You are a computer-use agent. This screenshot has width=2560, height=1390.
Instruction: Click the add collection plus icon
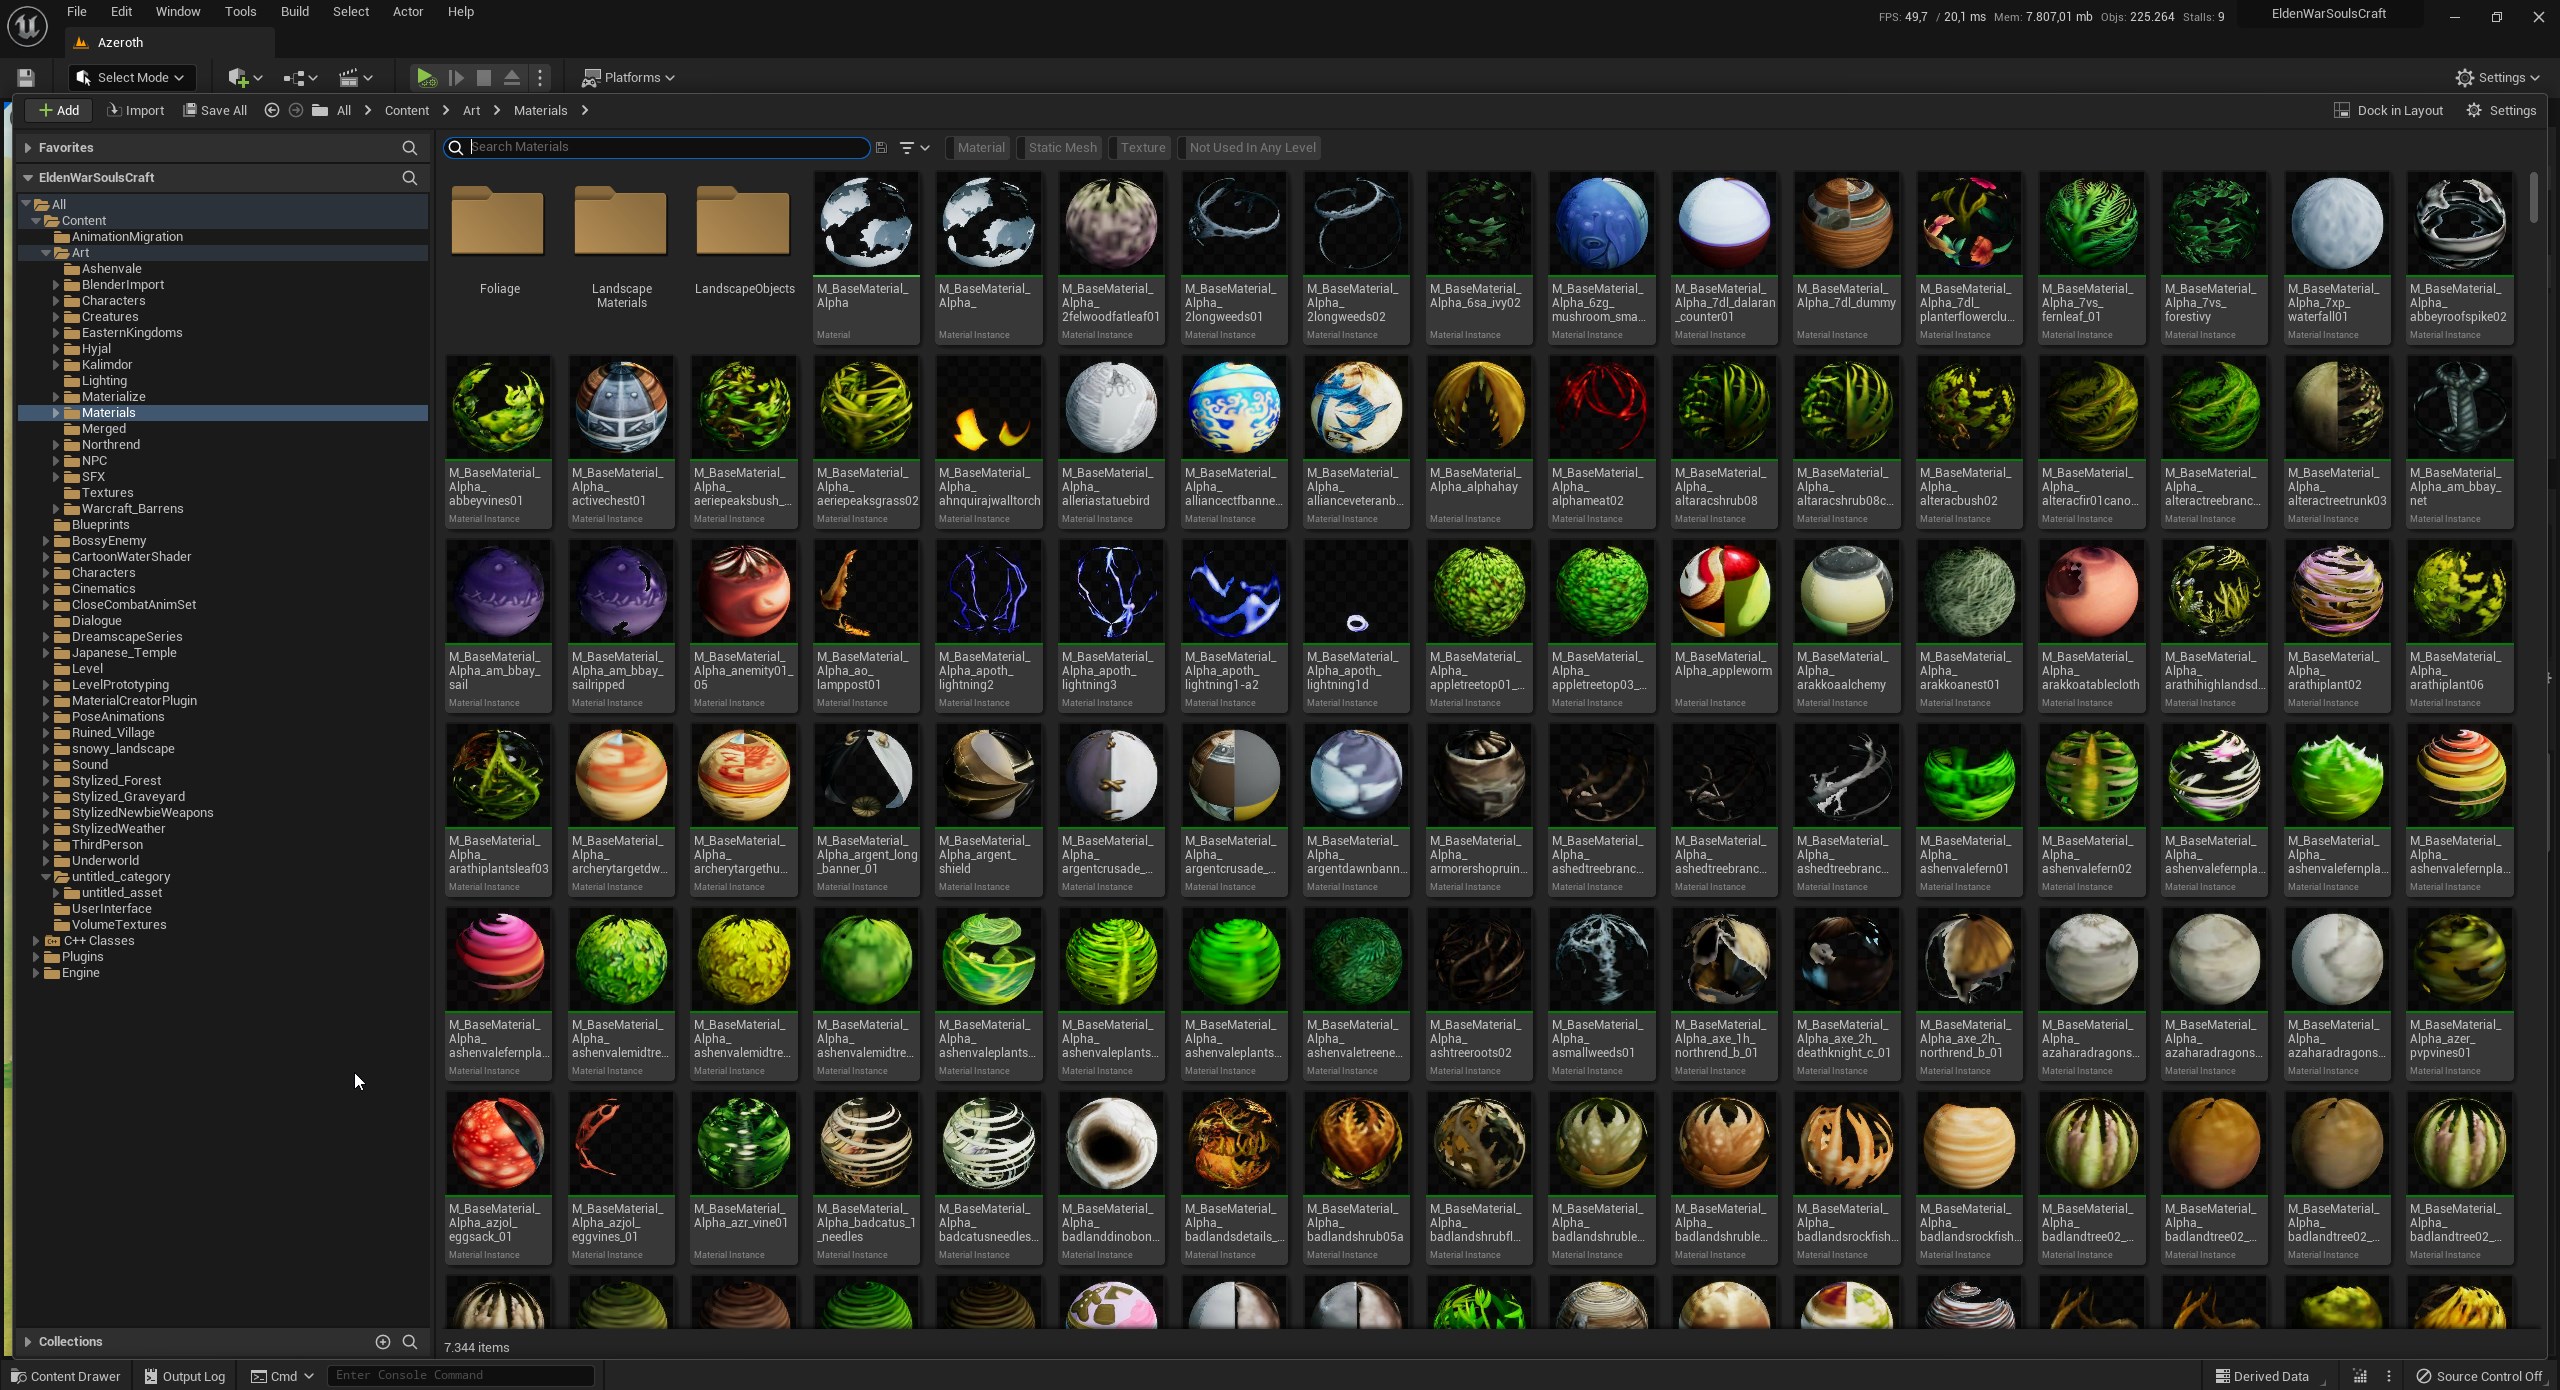(x=382, y=1342)
